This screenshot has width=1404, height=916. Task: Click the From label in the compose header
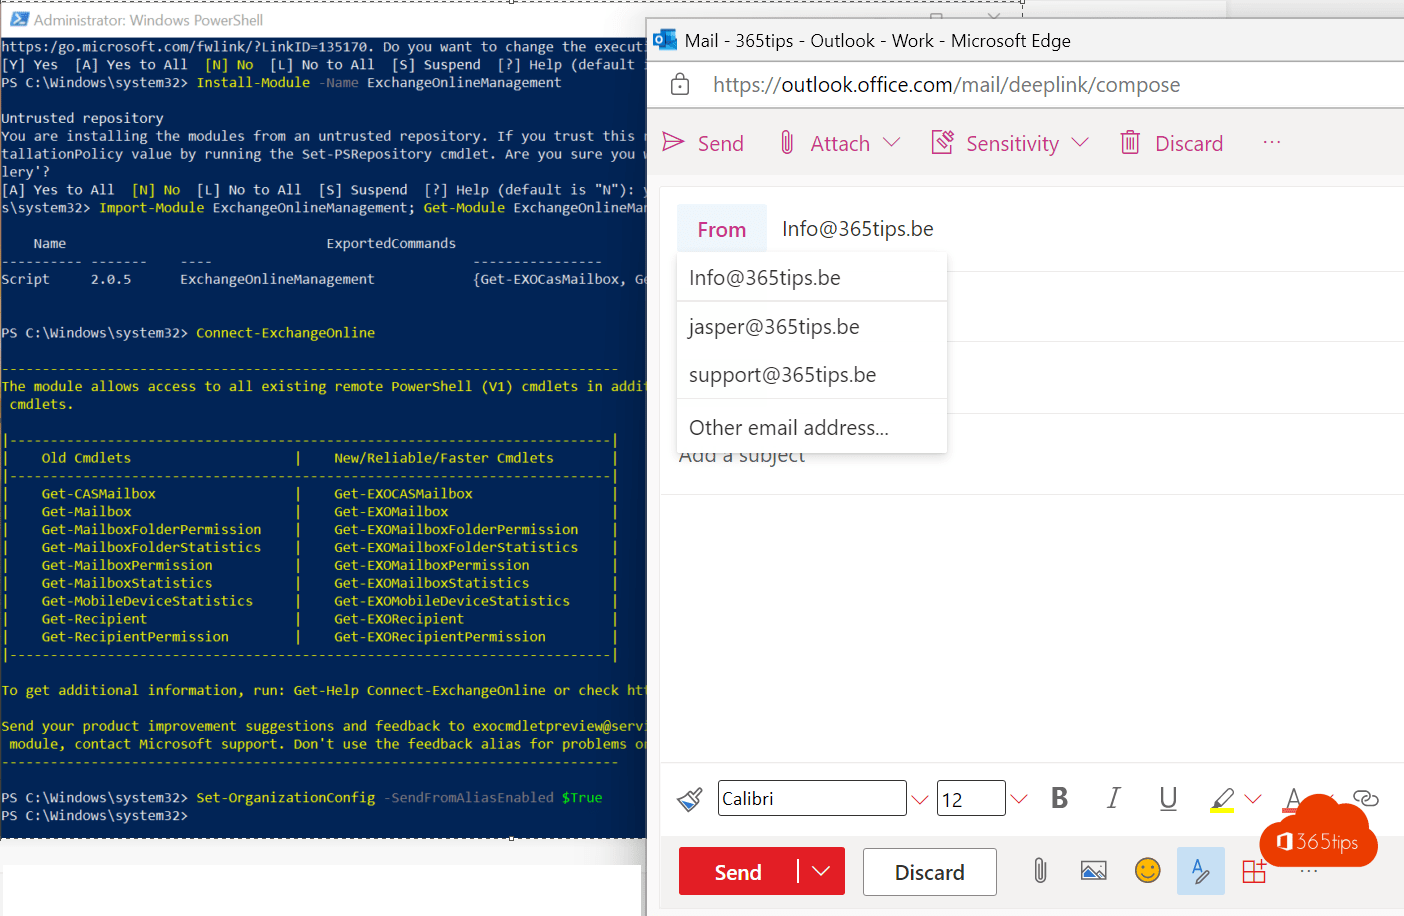click(721, 228)
